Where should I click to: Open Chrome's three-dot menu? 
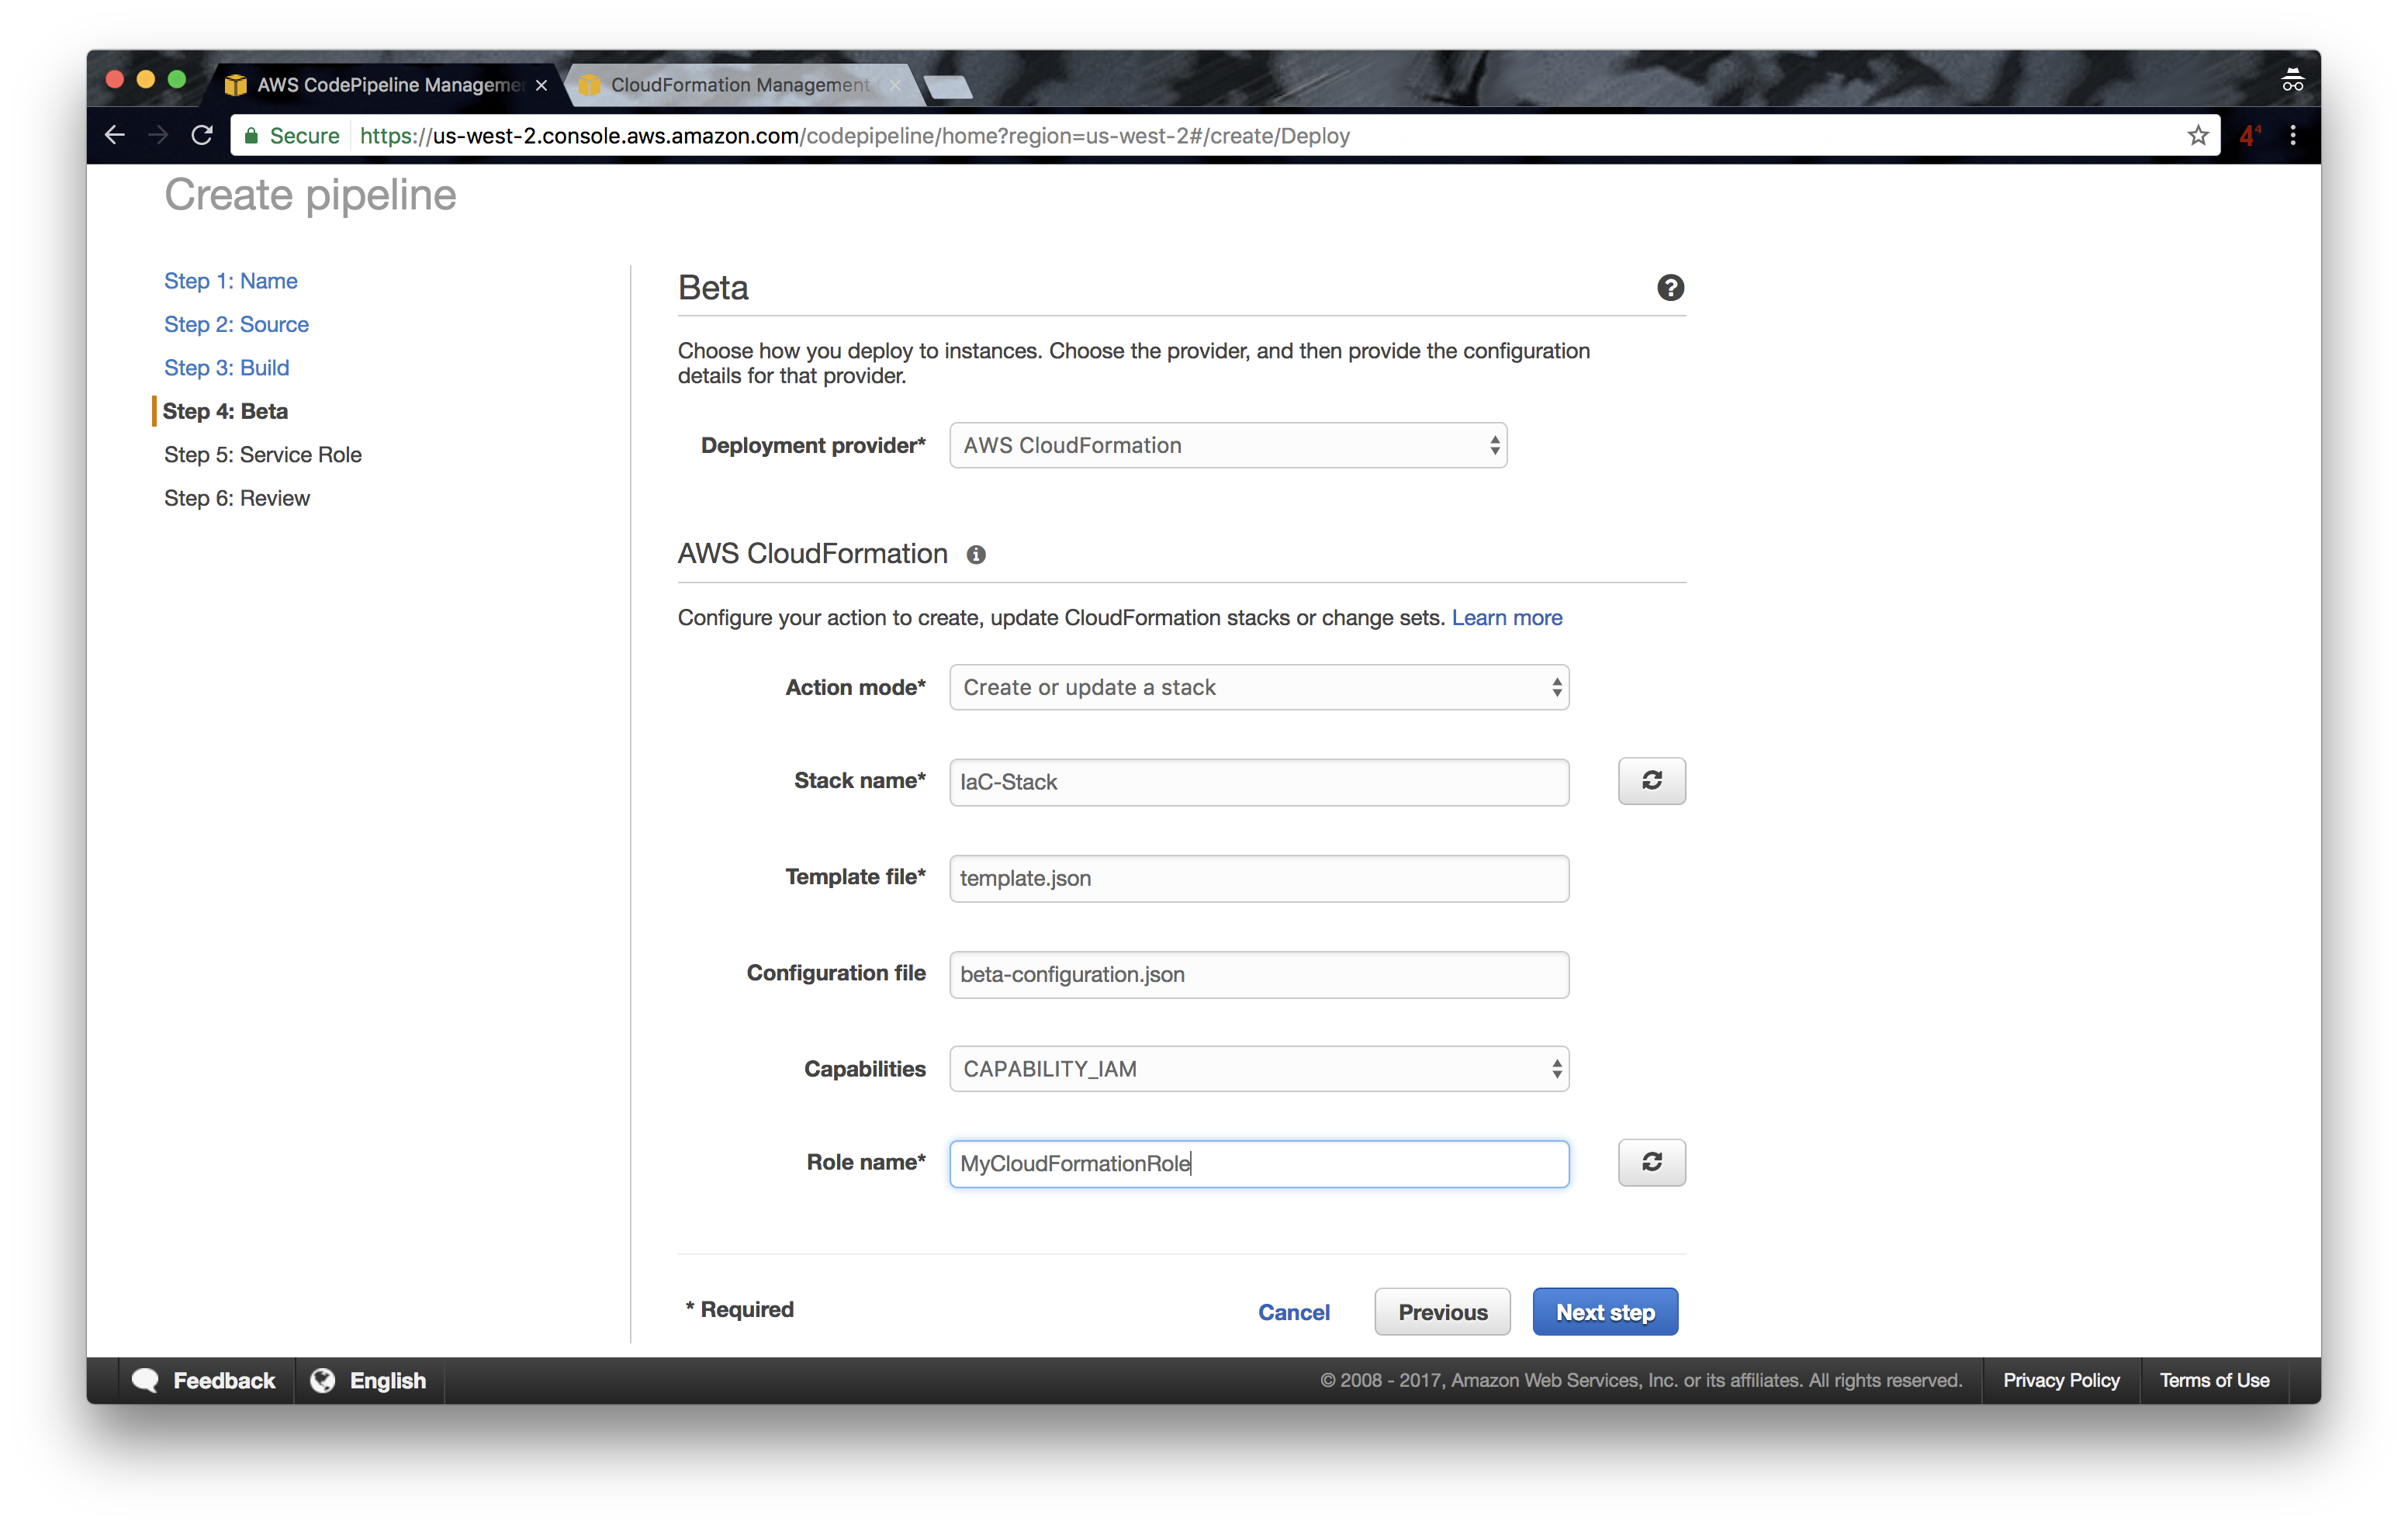[2293, 135]
